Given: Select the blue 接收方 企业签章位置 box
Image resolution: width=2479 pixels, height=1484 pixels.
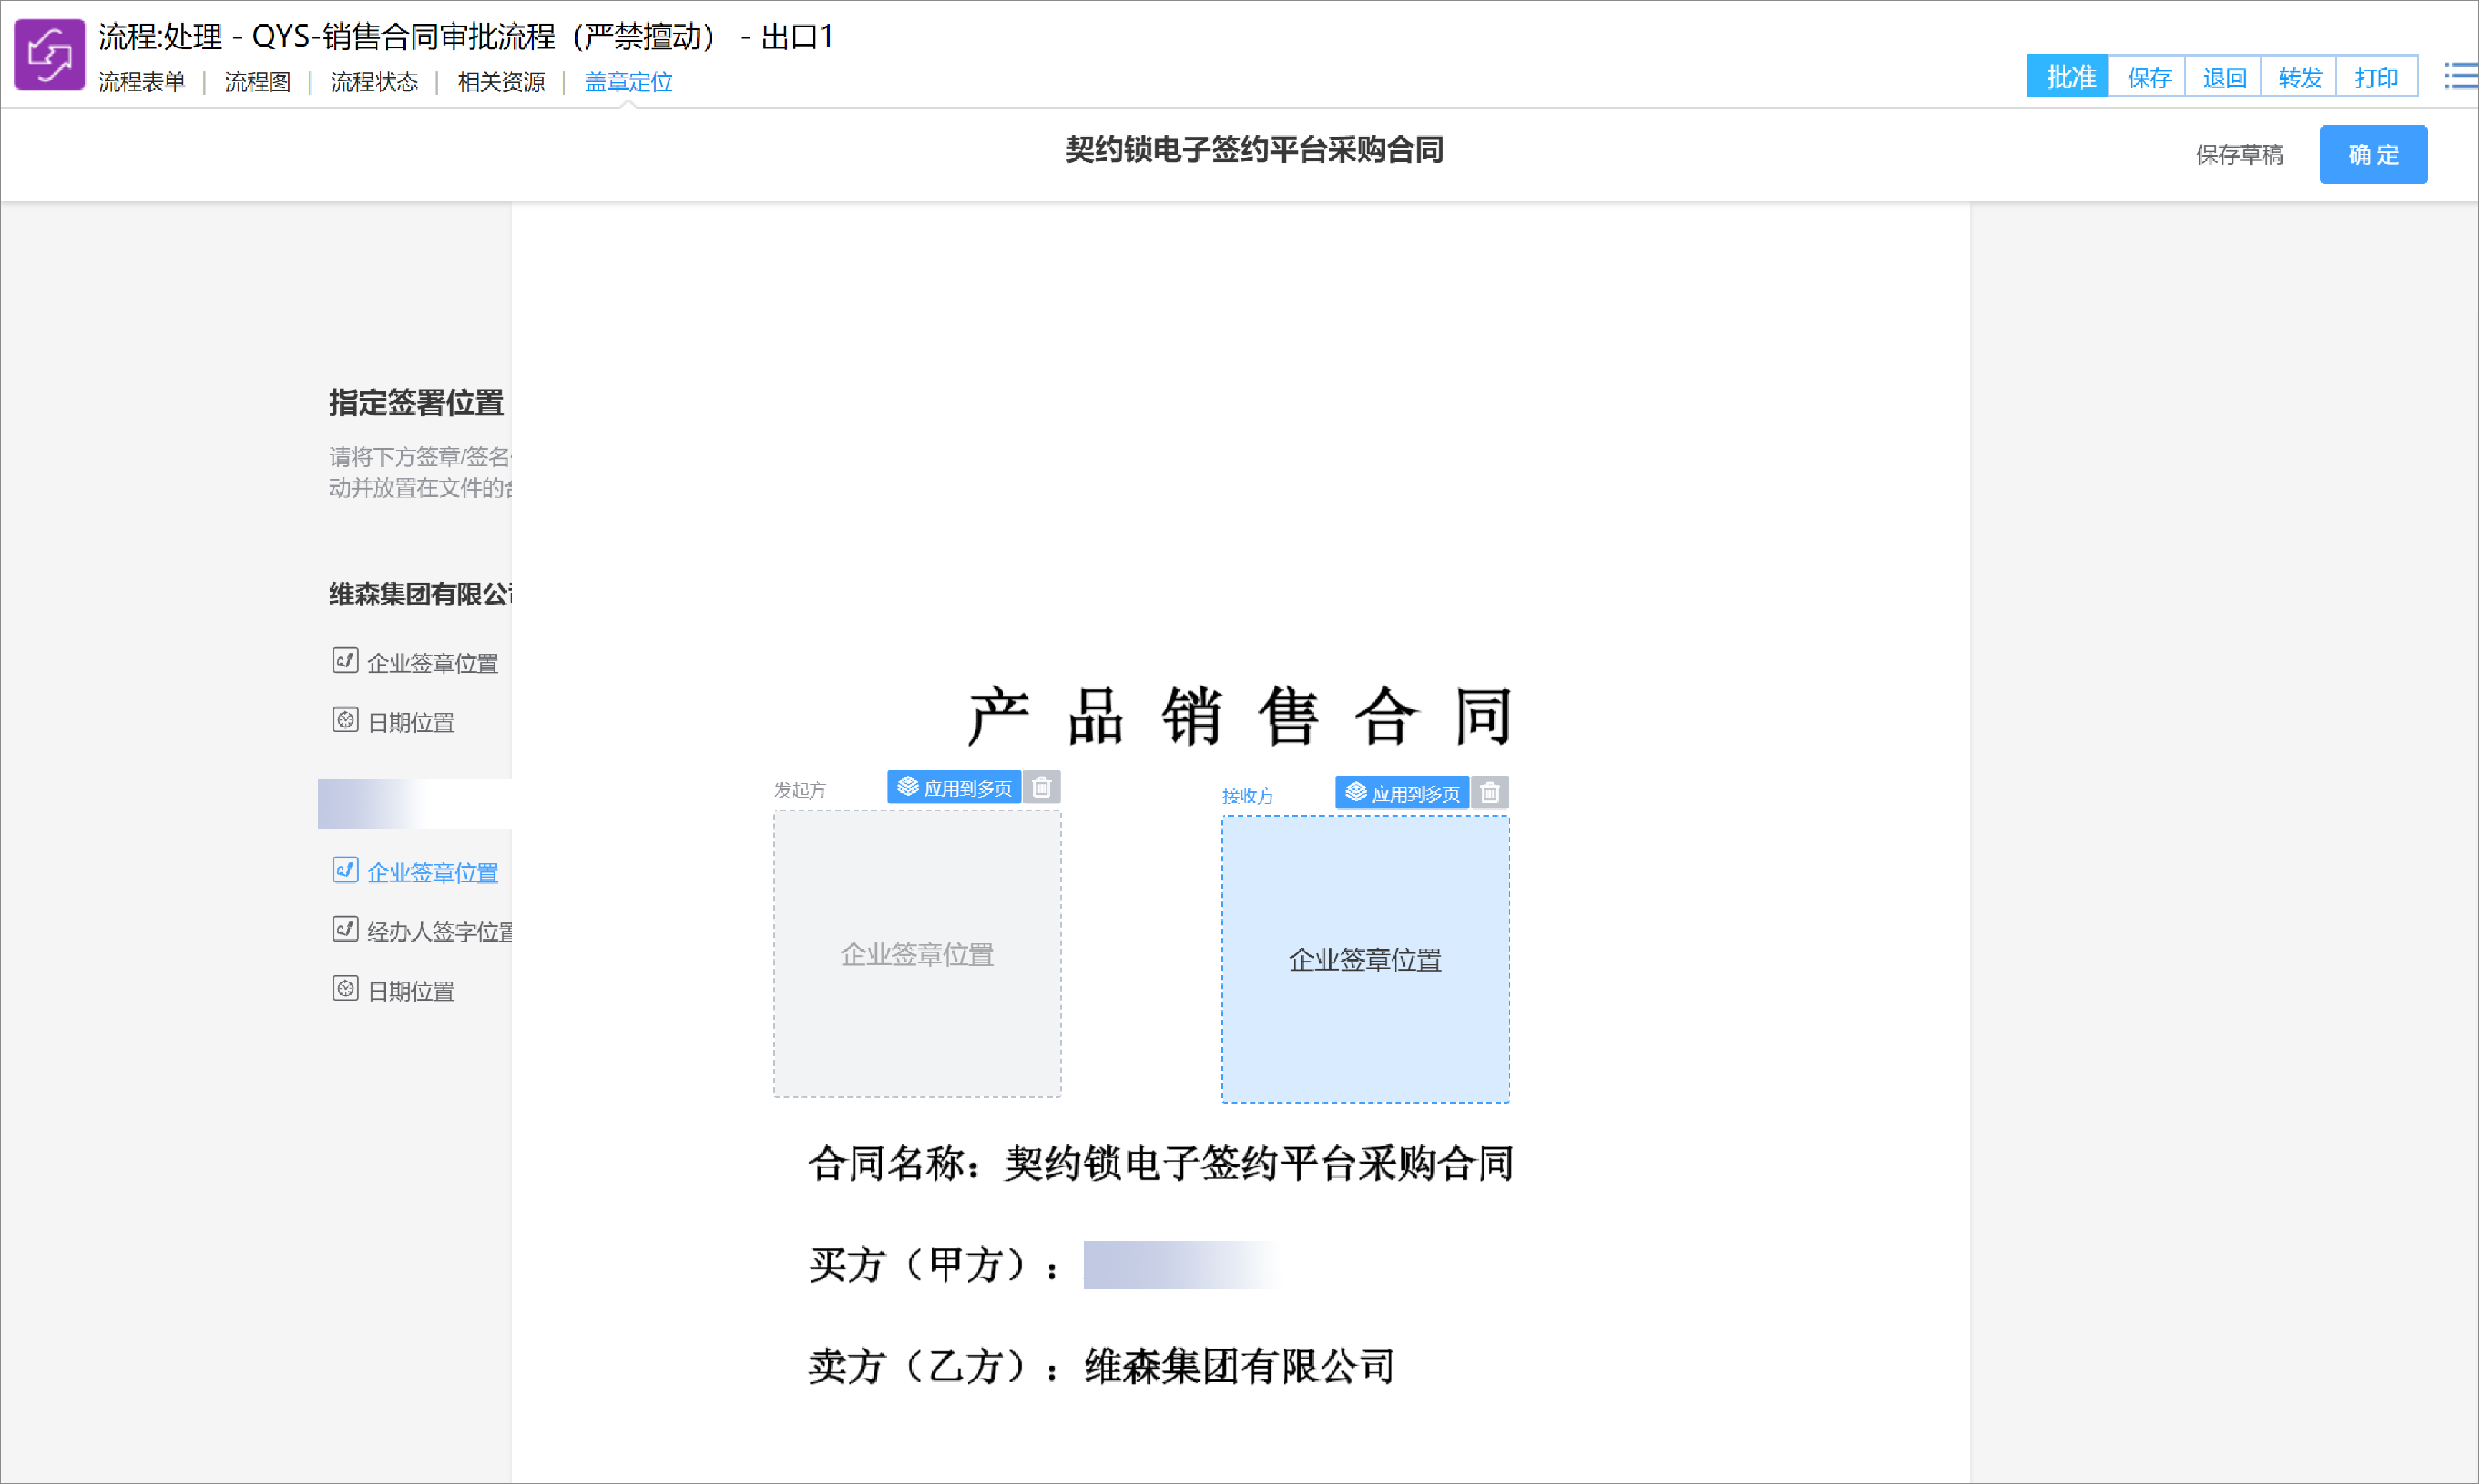Looking at the screenshot, I should coord(1365,960).
